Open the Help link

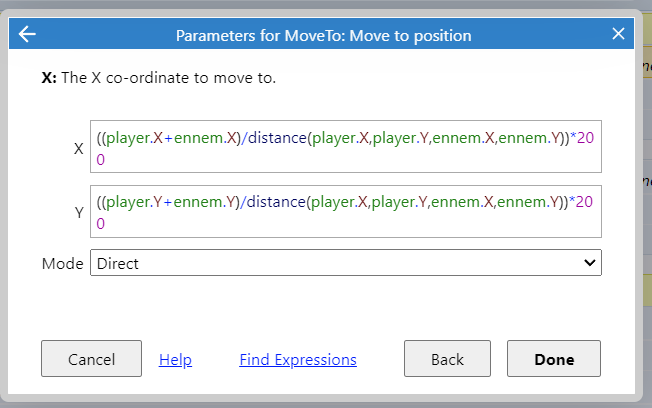[175, 359]
